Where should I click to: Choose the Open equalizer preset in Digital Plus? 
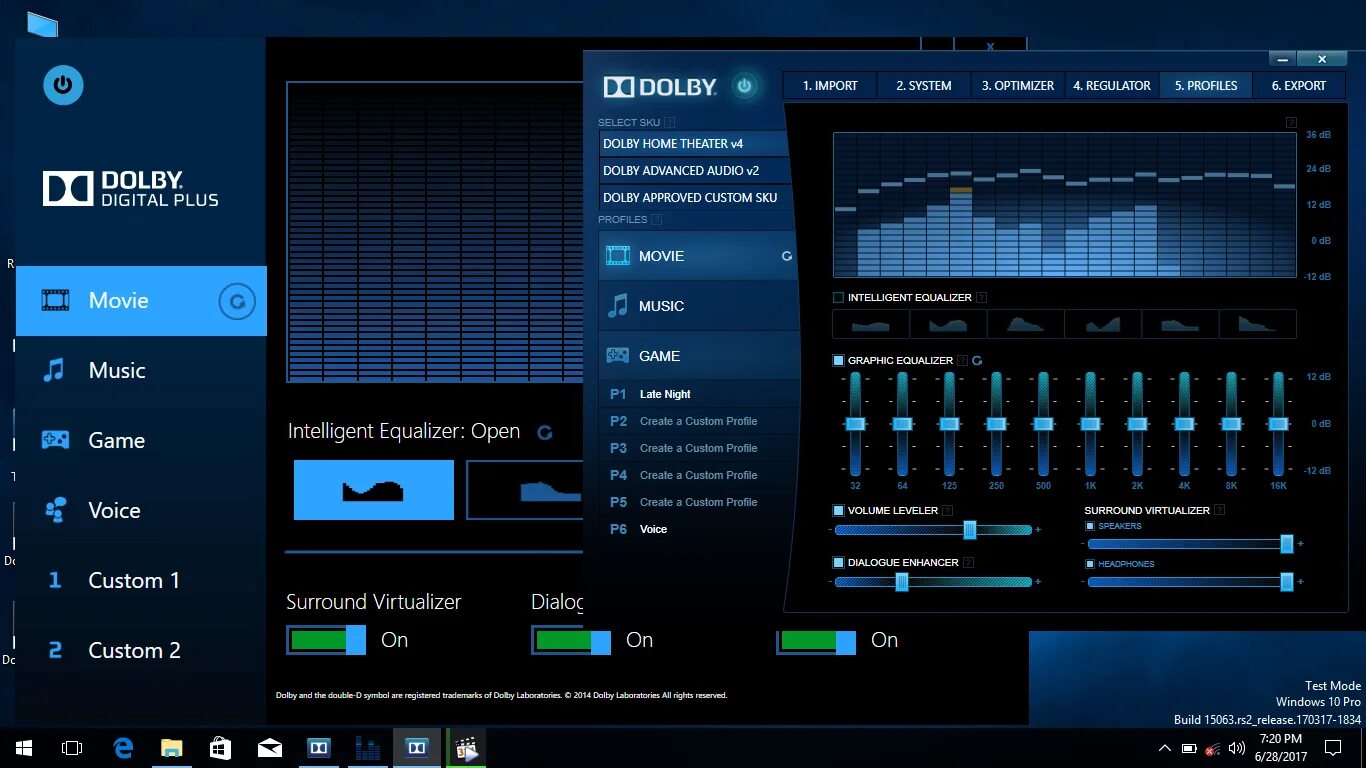click(374, 490)
